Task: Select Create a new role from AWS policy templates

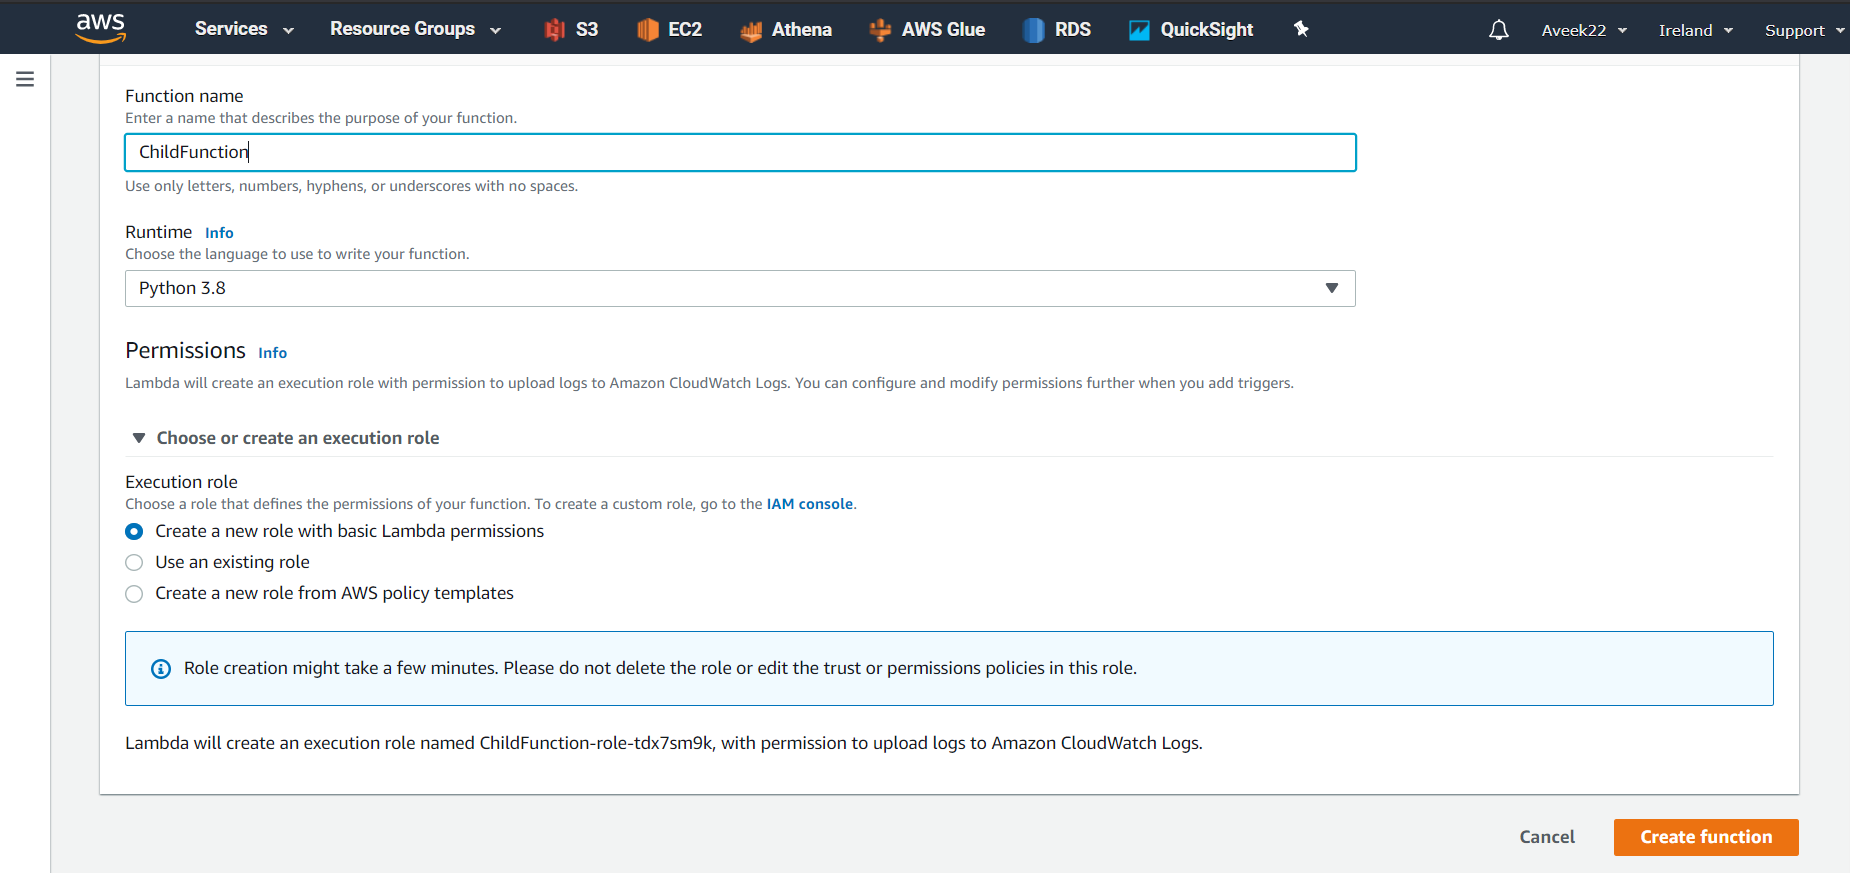Action: pyautogui.click(x=134, y=594)
